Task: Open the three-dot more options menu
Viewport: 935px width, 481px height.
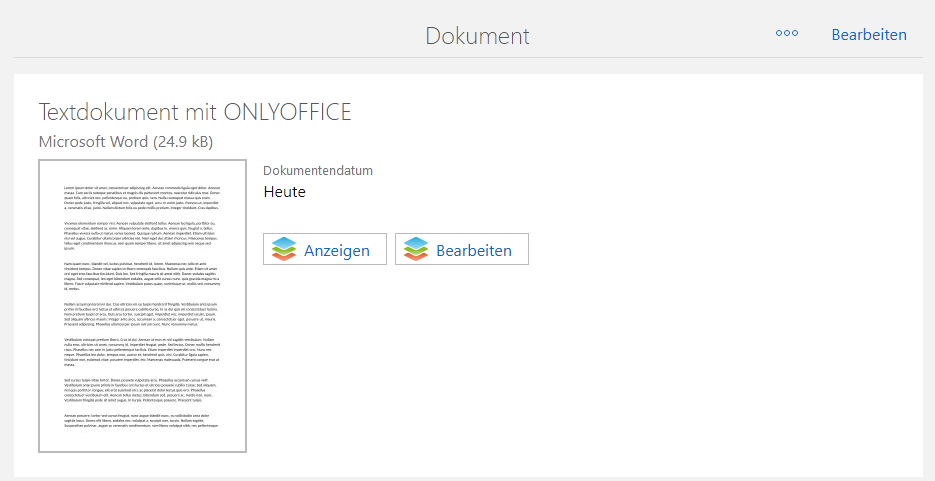Action: tap(787, 34)
